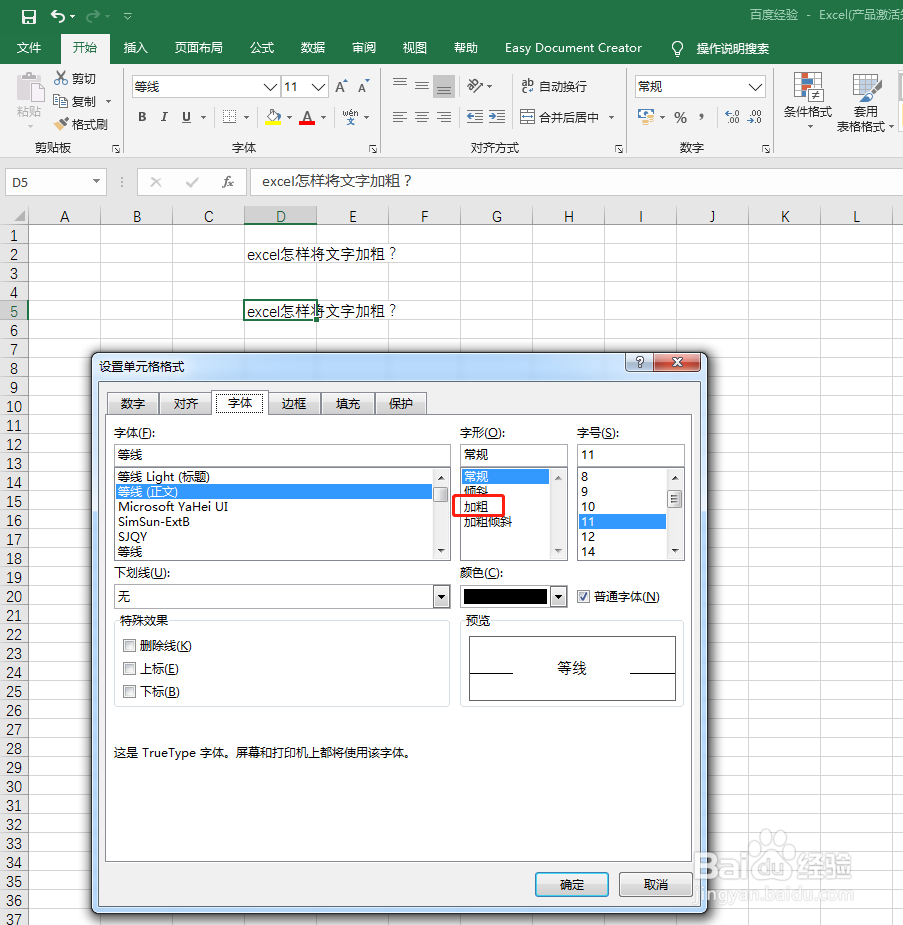This screenshot has height=925, width=903.
Task: Open the 页面布局 ribbon tab
Action: 199,48
